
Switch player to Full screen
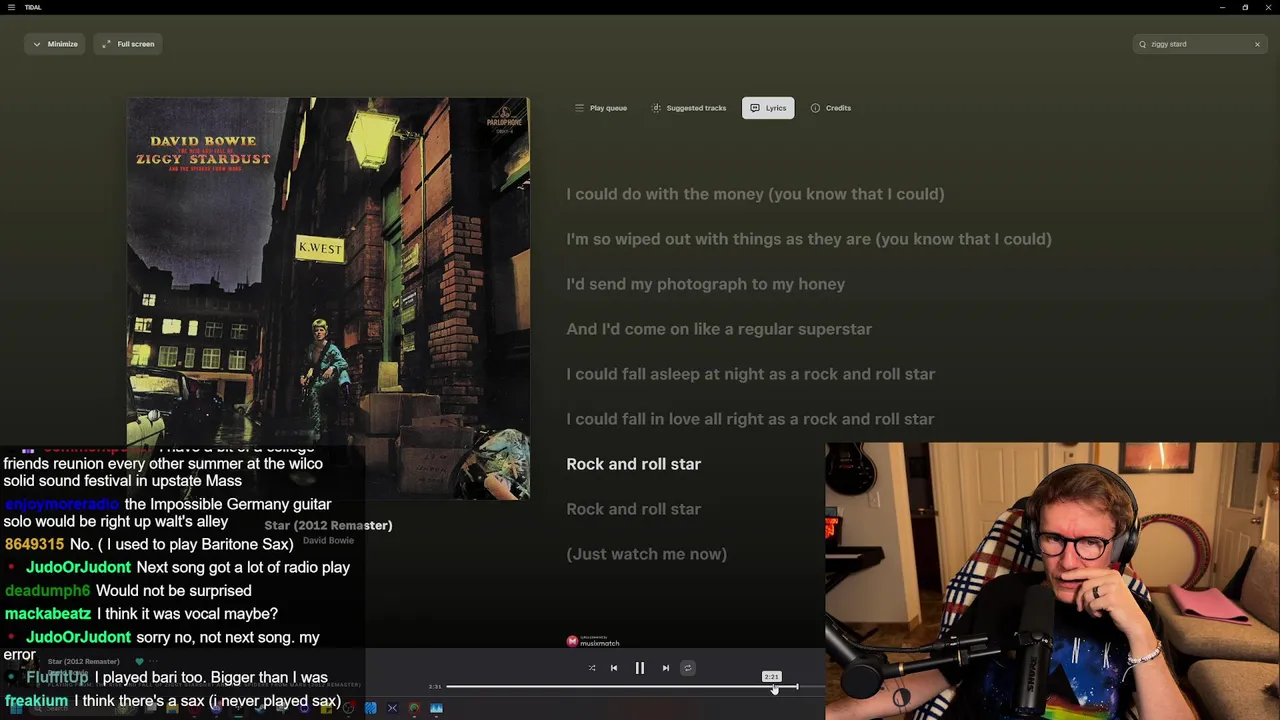click(x=128, y=44)
